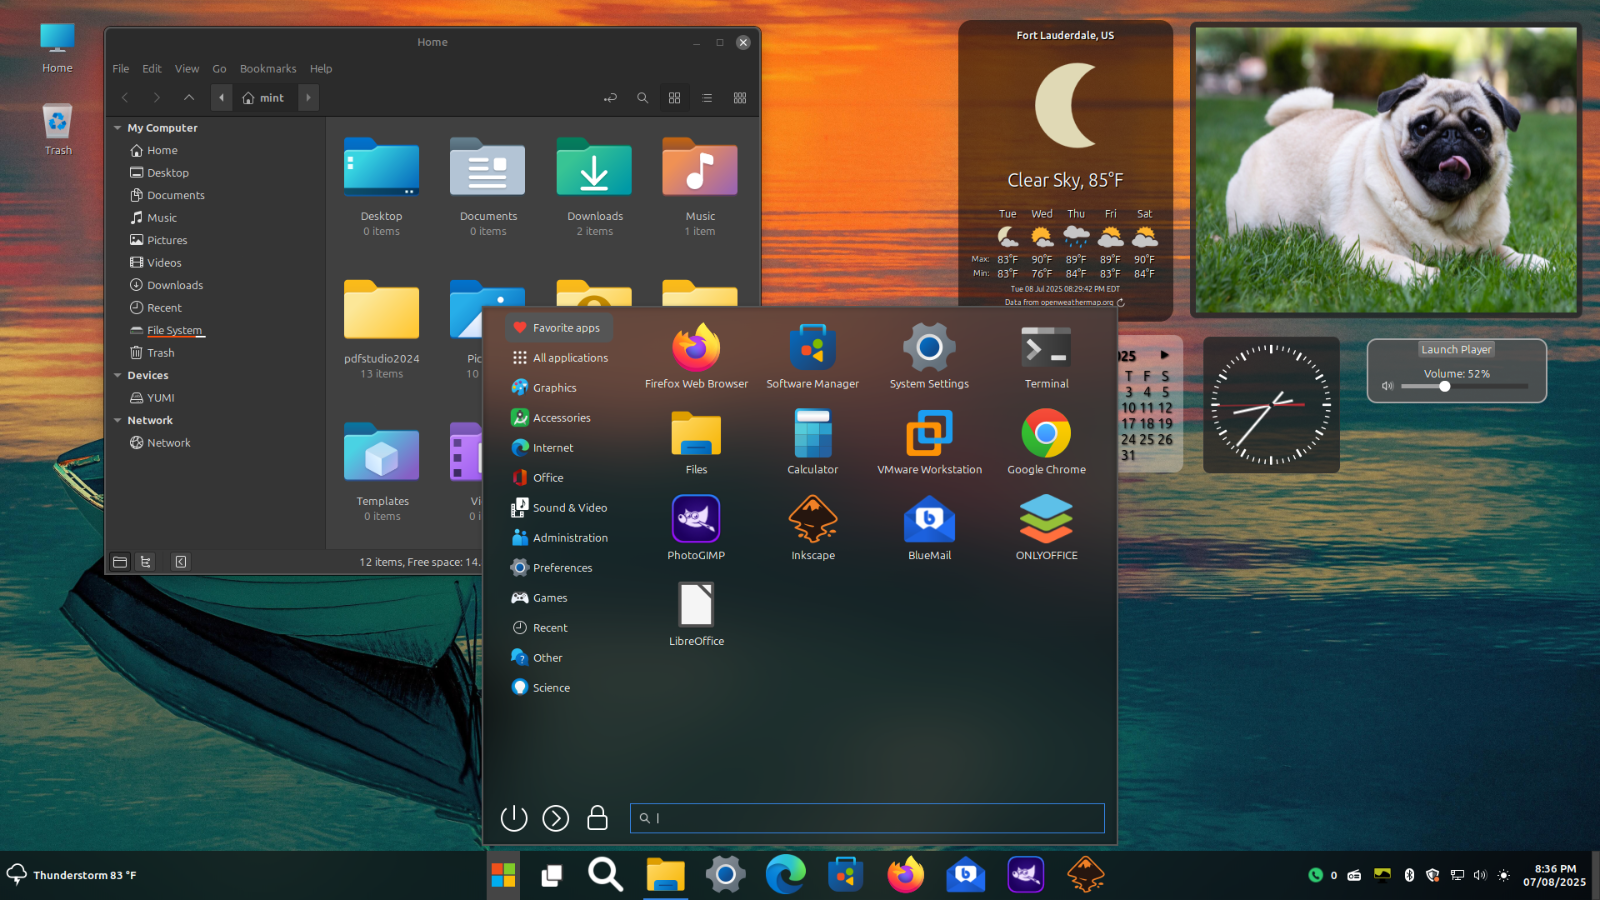
Task: Adjust the volume slider in player widget
Action: 1464,386
